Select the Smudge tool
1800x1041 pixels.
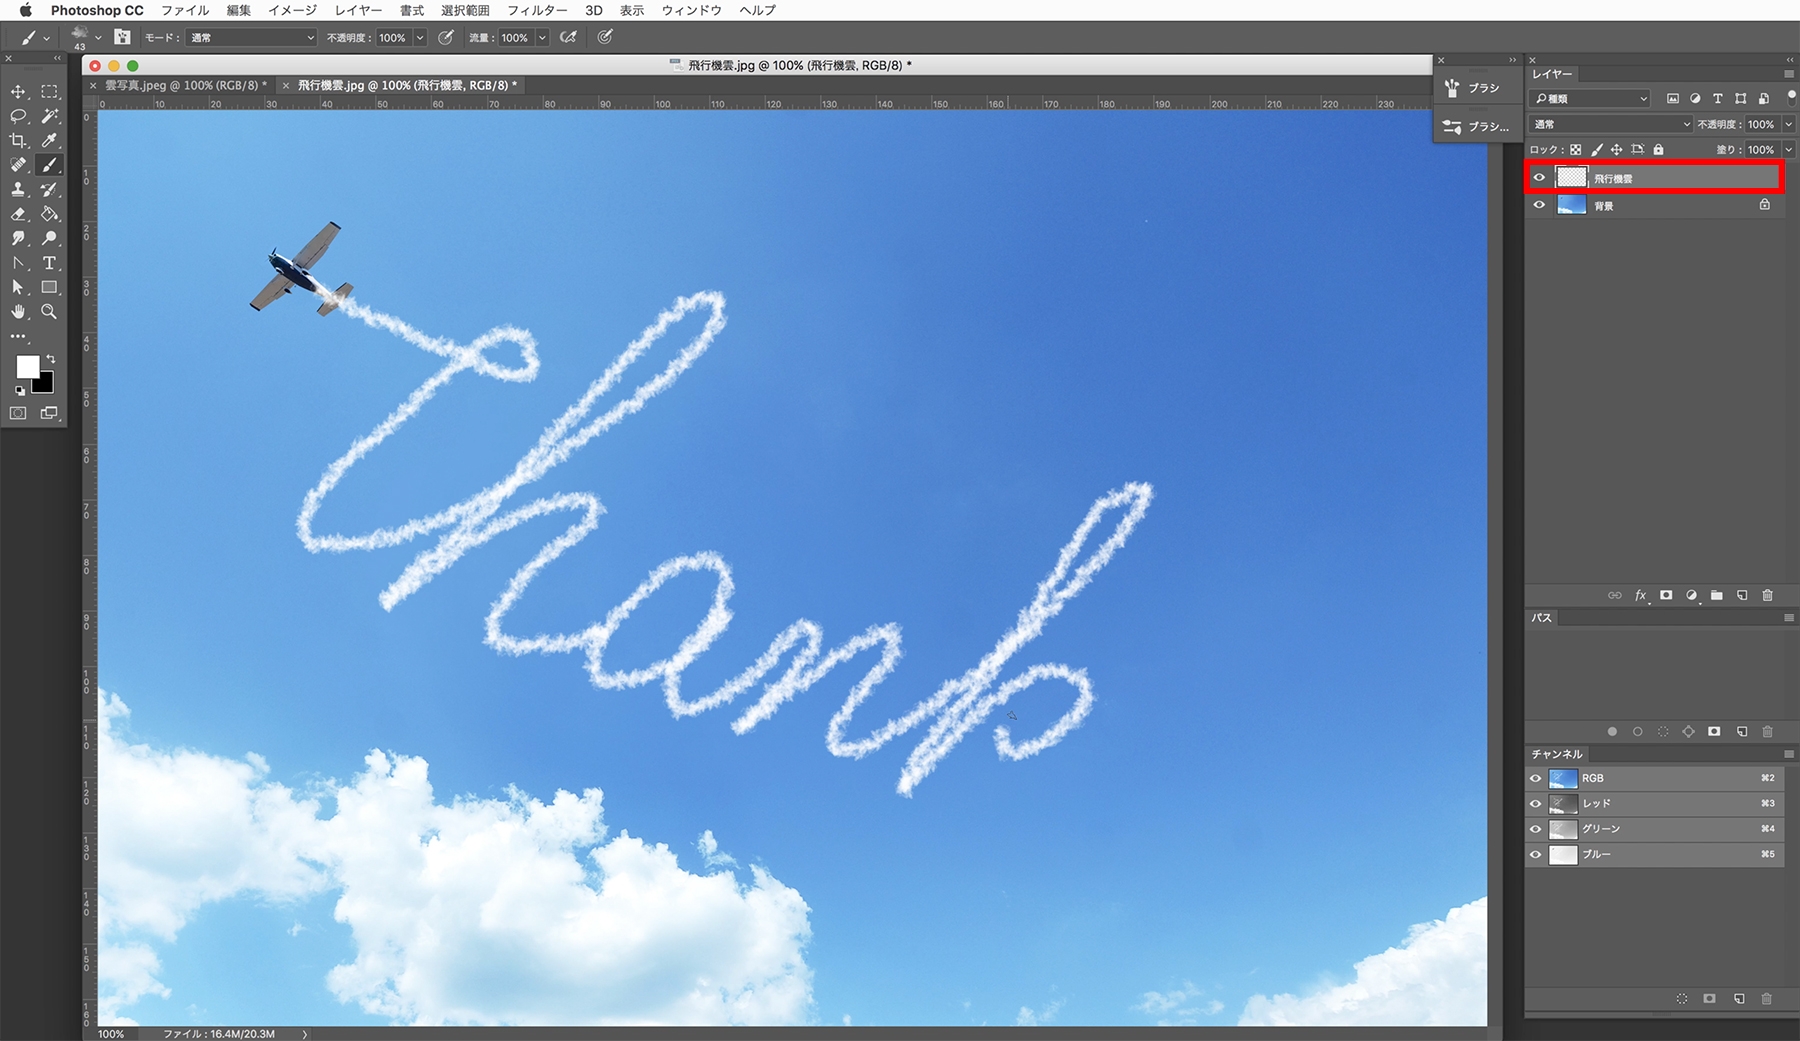coord(18,238)
